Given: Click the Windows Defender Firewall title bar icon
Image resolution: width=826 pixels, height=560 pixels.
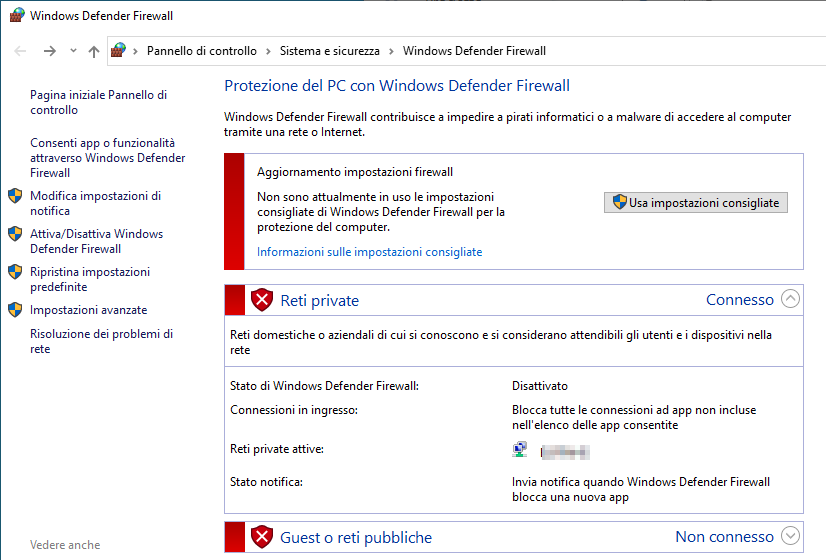Looking at the screenshot, I should click(x=17, y=15).
